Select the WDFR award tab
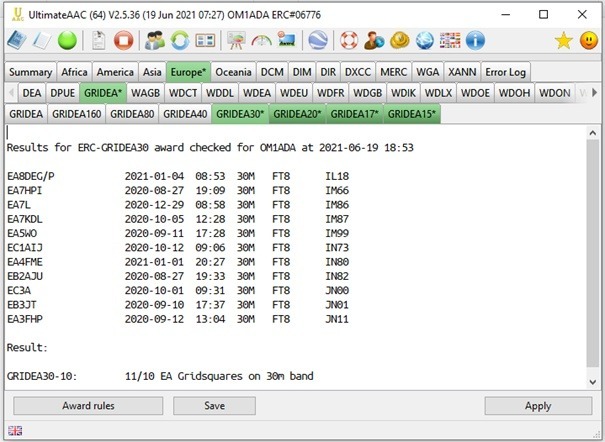The height and width of the screenshot is (442, 605). point(331,93)
